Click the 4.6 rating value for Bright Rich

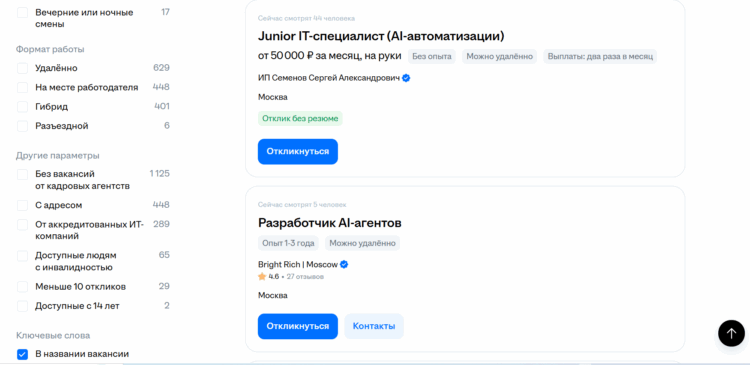click(x=274, y=277)
